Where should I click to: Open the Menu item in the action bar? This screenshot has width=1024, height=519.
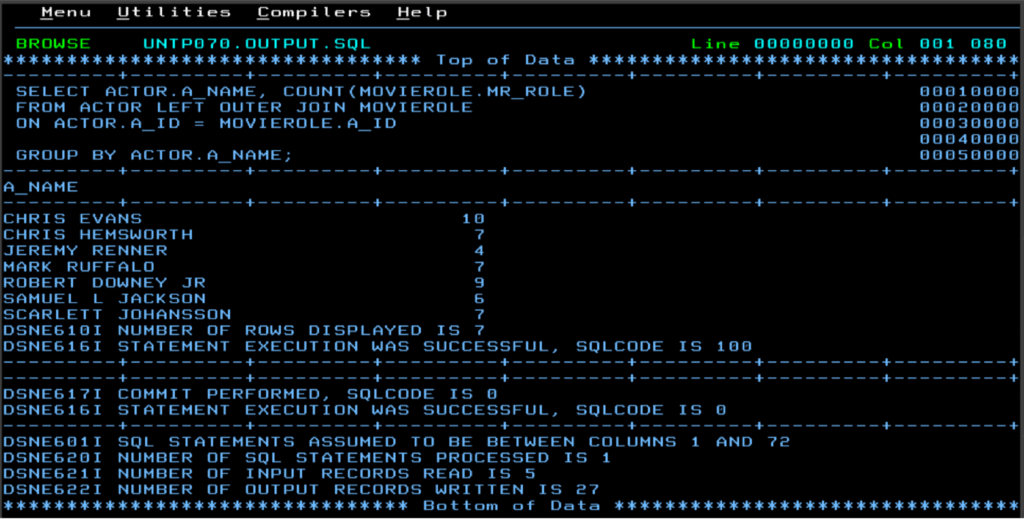[65, 13]
